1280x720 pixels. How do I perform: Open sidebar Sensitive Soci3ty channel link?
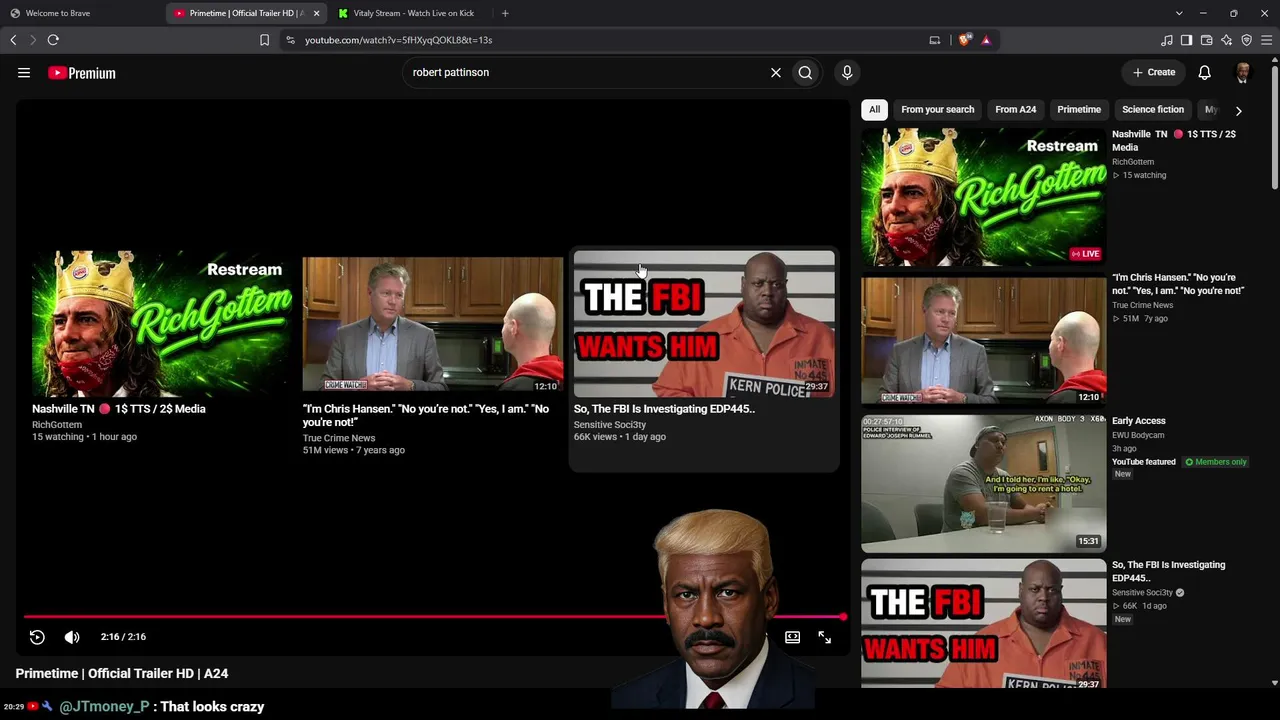point(1142,593)
